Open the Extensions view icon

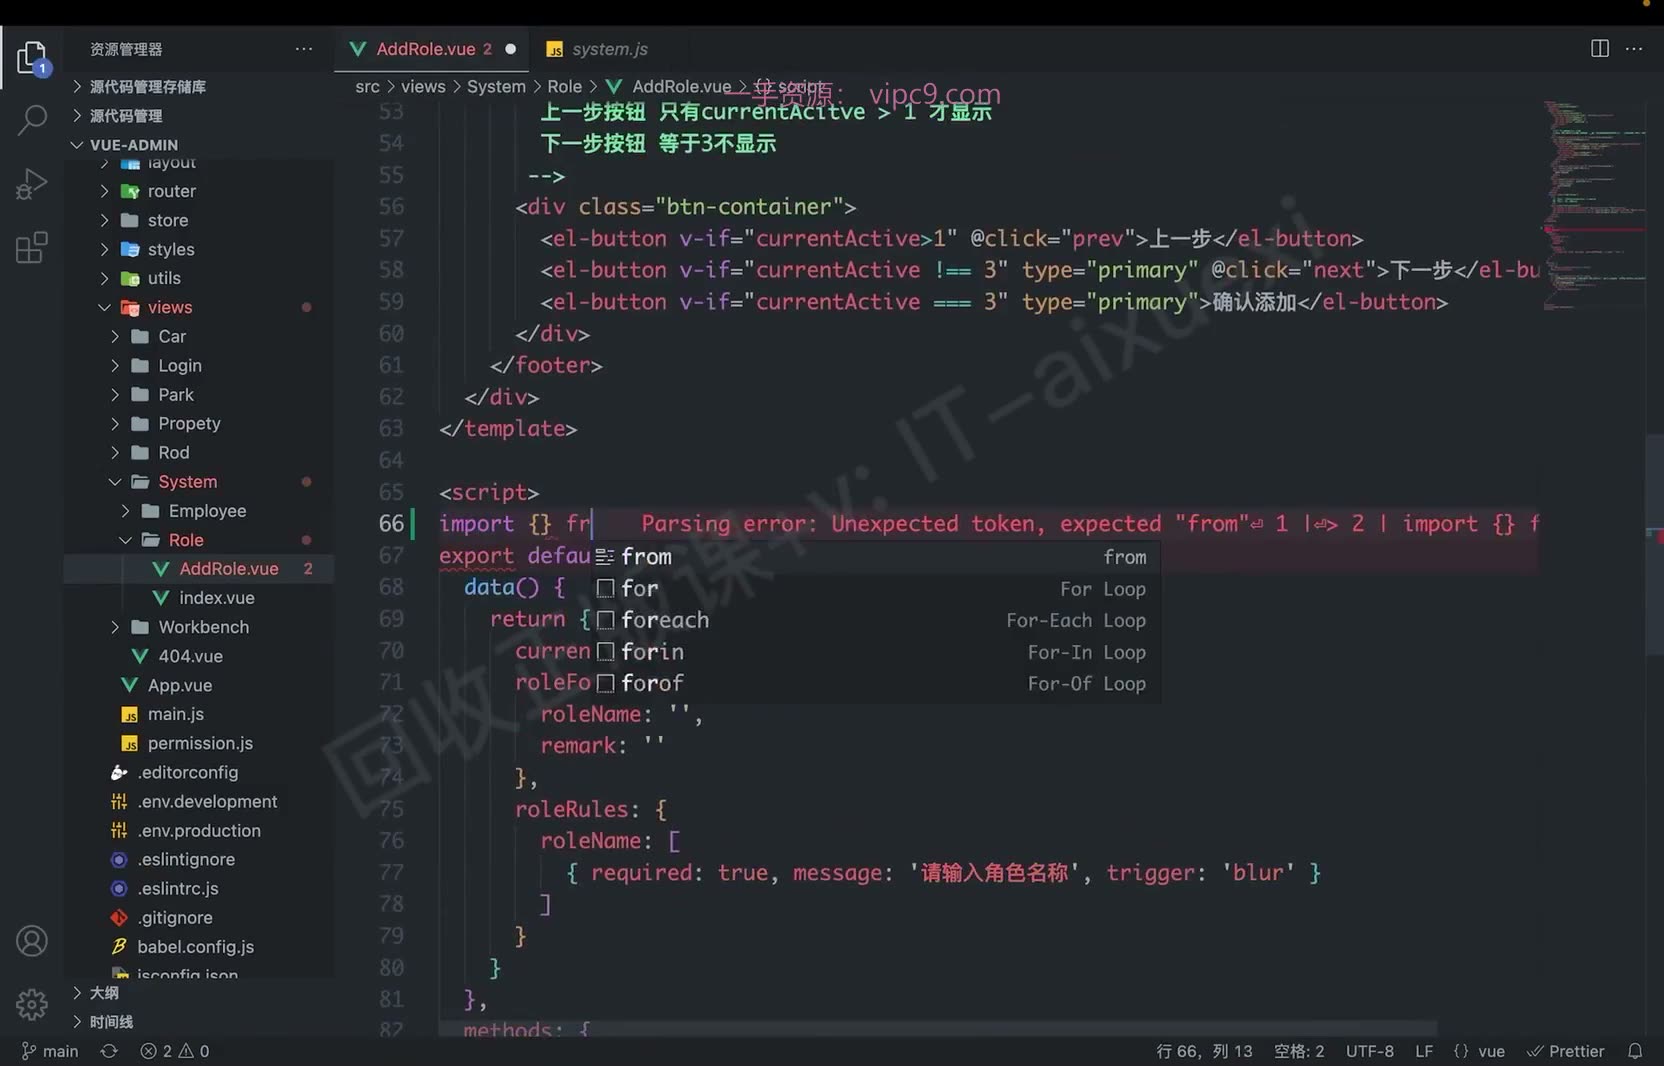[32, 247]
